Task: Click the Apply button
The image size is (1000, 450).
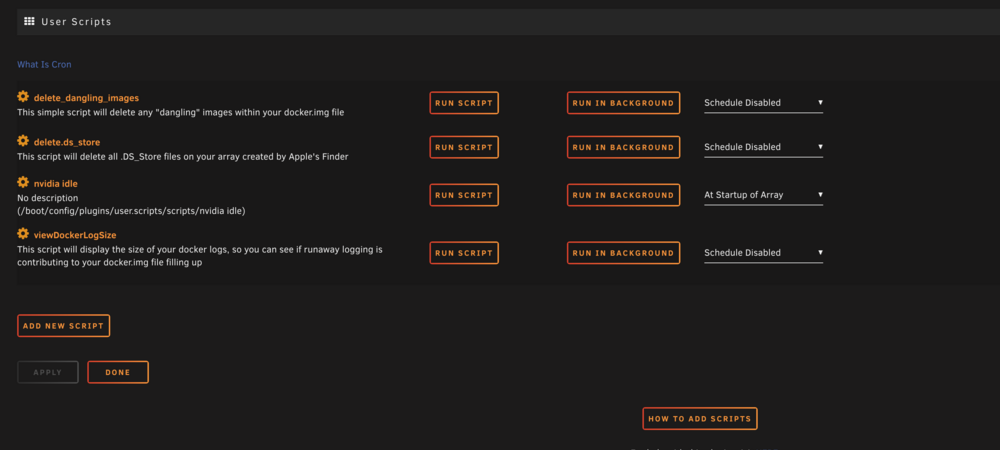Action: (47, 372)
